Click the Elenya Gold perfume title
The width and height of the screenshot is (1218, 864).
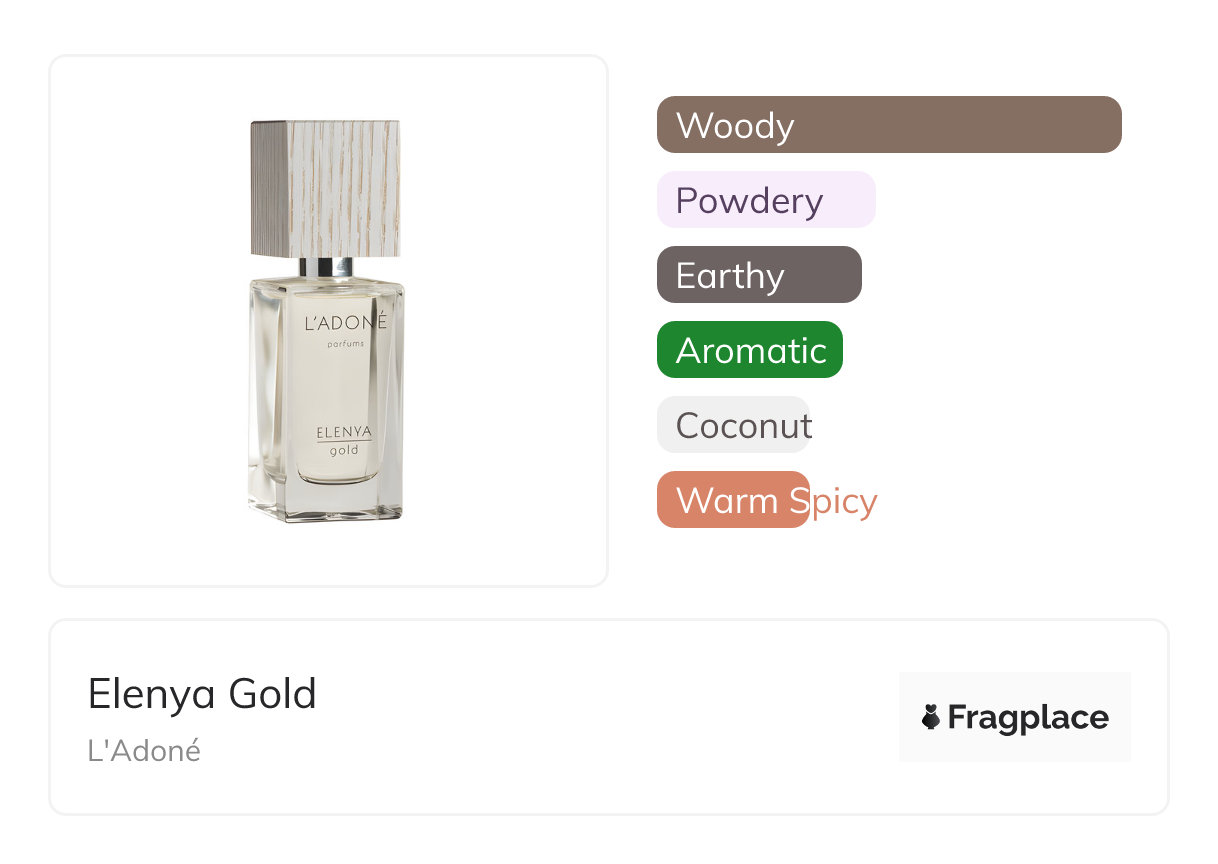tap(202, 694)
